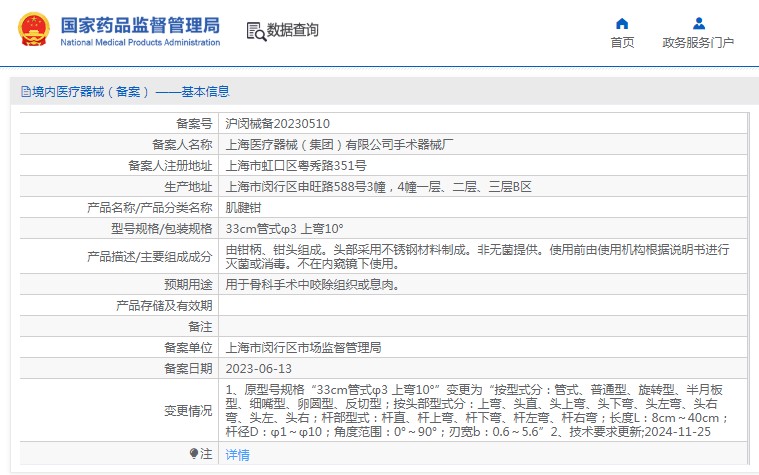The width and height of the screenshot is (759, 475).
Task: Click the 备案日期 label
Action: 188,368
